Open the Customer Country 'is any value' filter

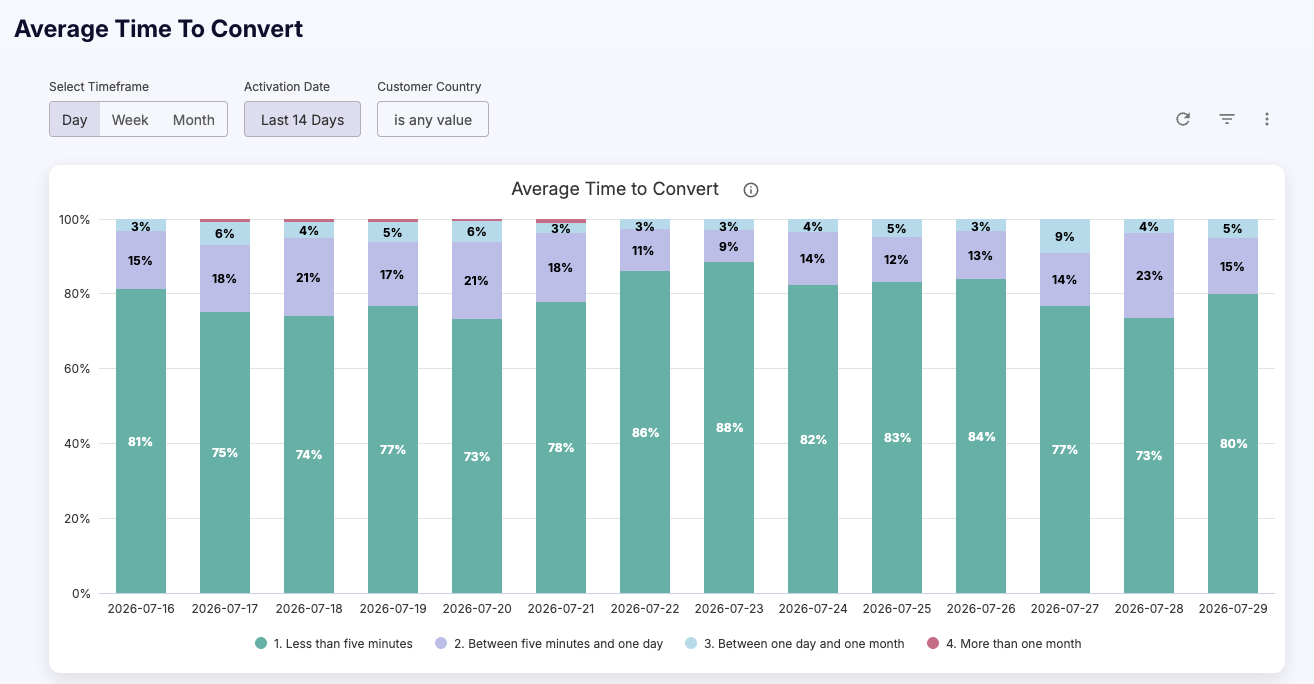433,120
